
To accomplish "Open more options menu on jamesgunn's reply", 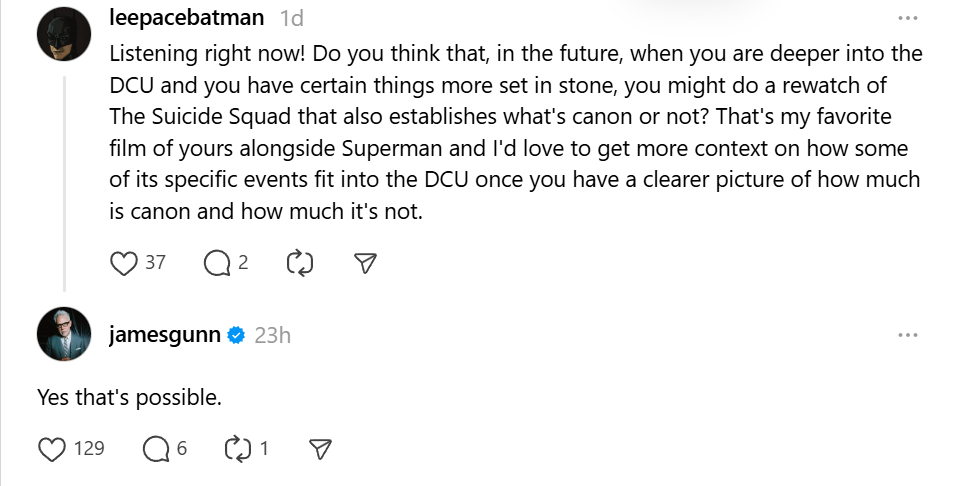I will point(907,335).
